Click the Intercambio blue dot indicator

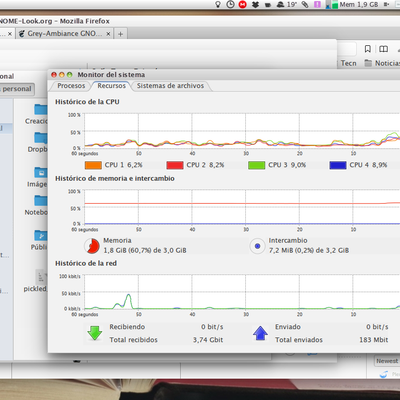pyautogui.click(x=257, y=246)
